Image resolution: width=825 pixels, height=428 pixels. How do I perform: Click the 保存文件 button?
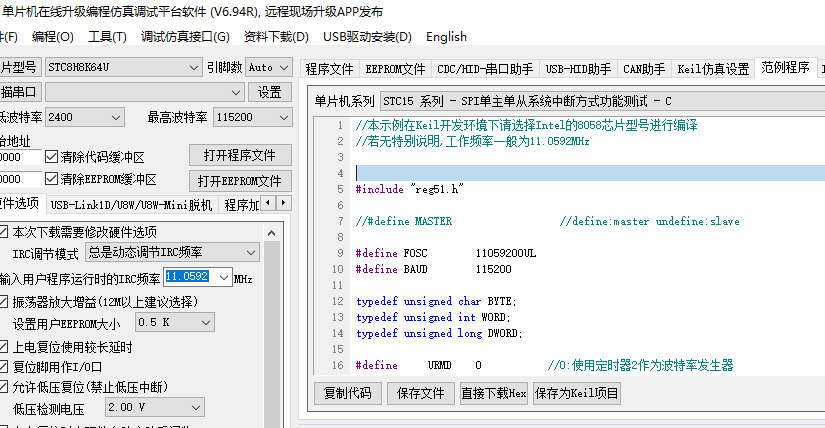(x=420, y=393)
